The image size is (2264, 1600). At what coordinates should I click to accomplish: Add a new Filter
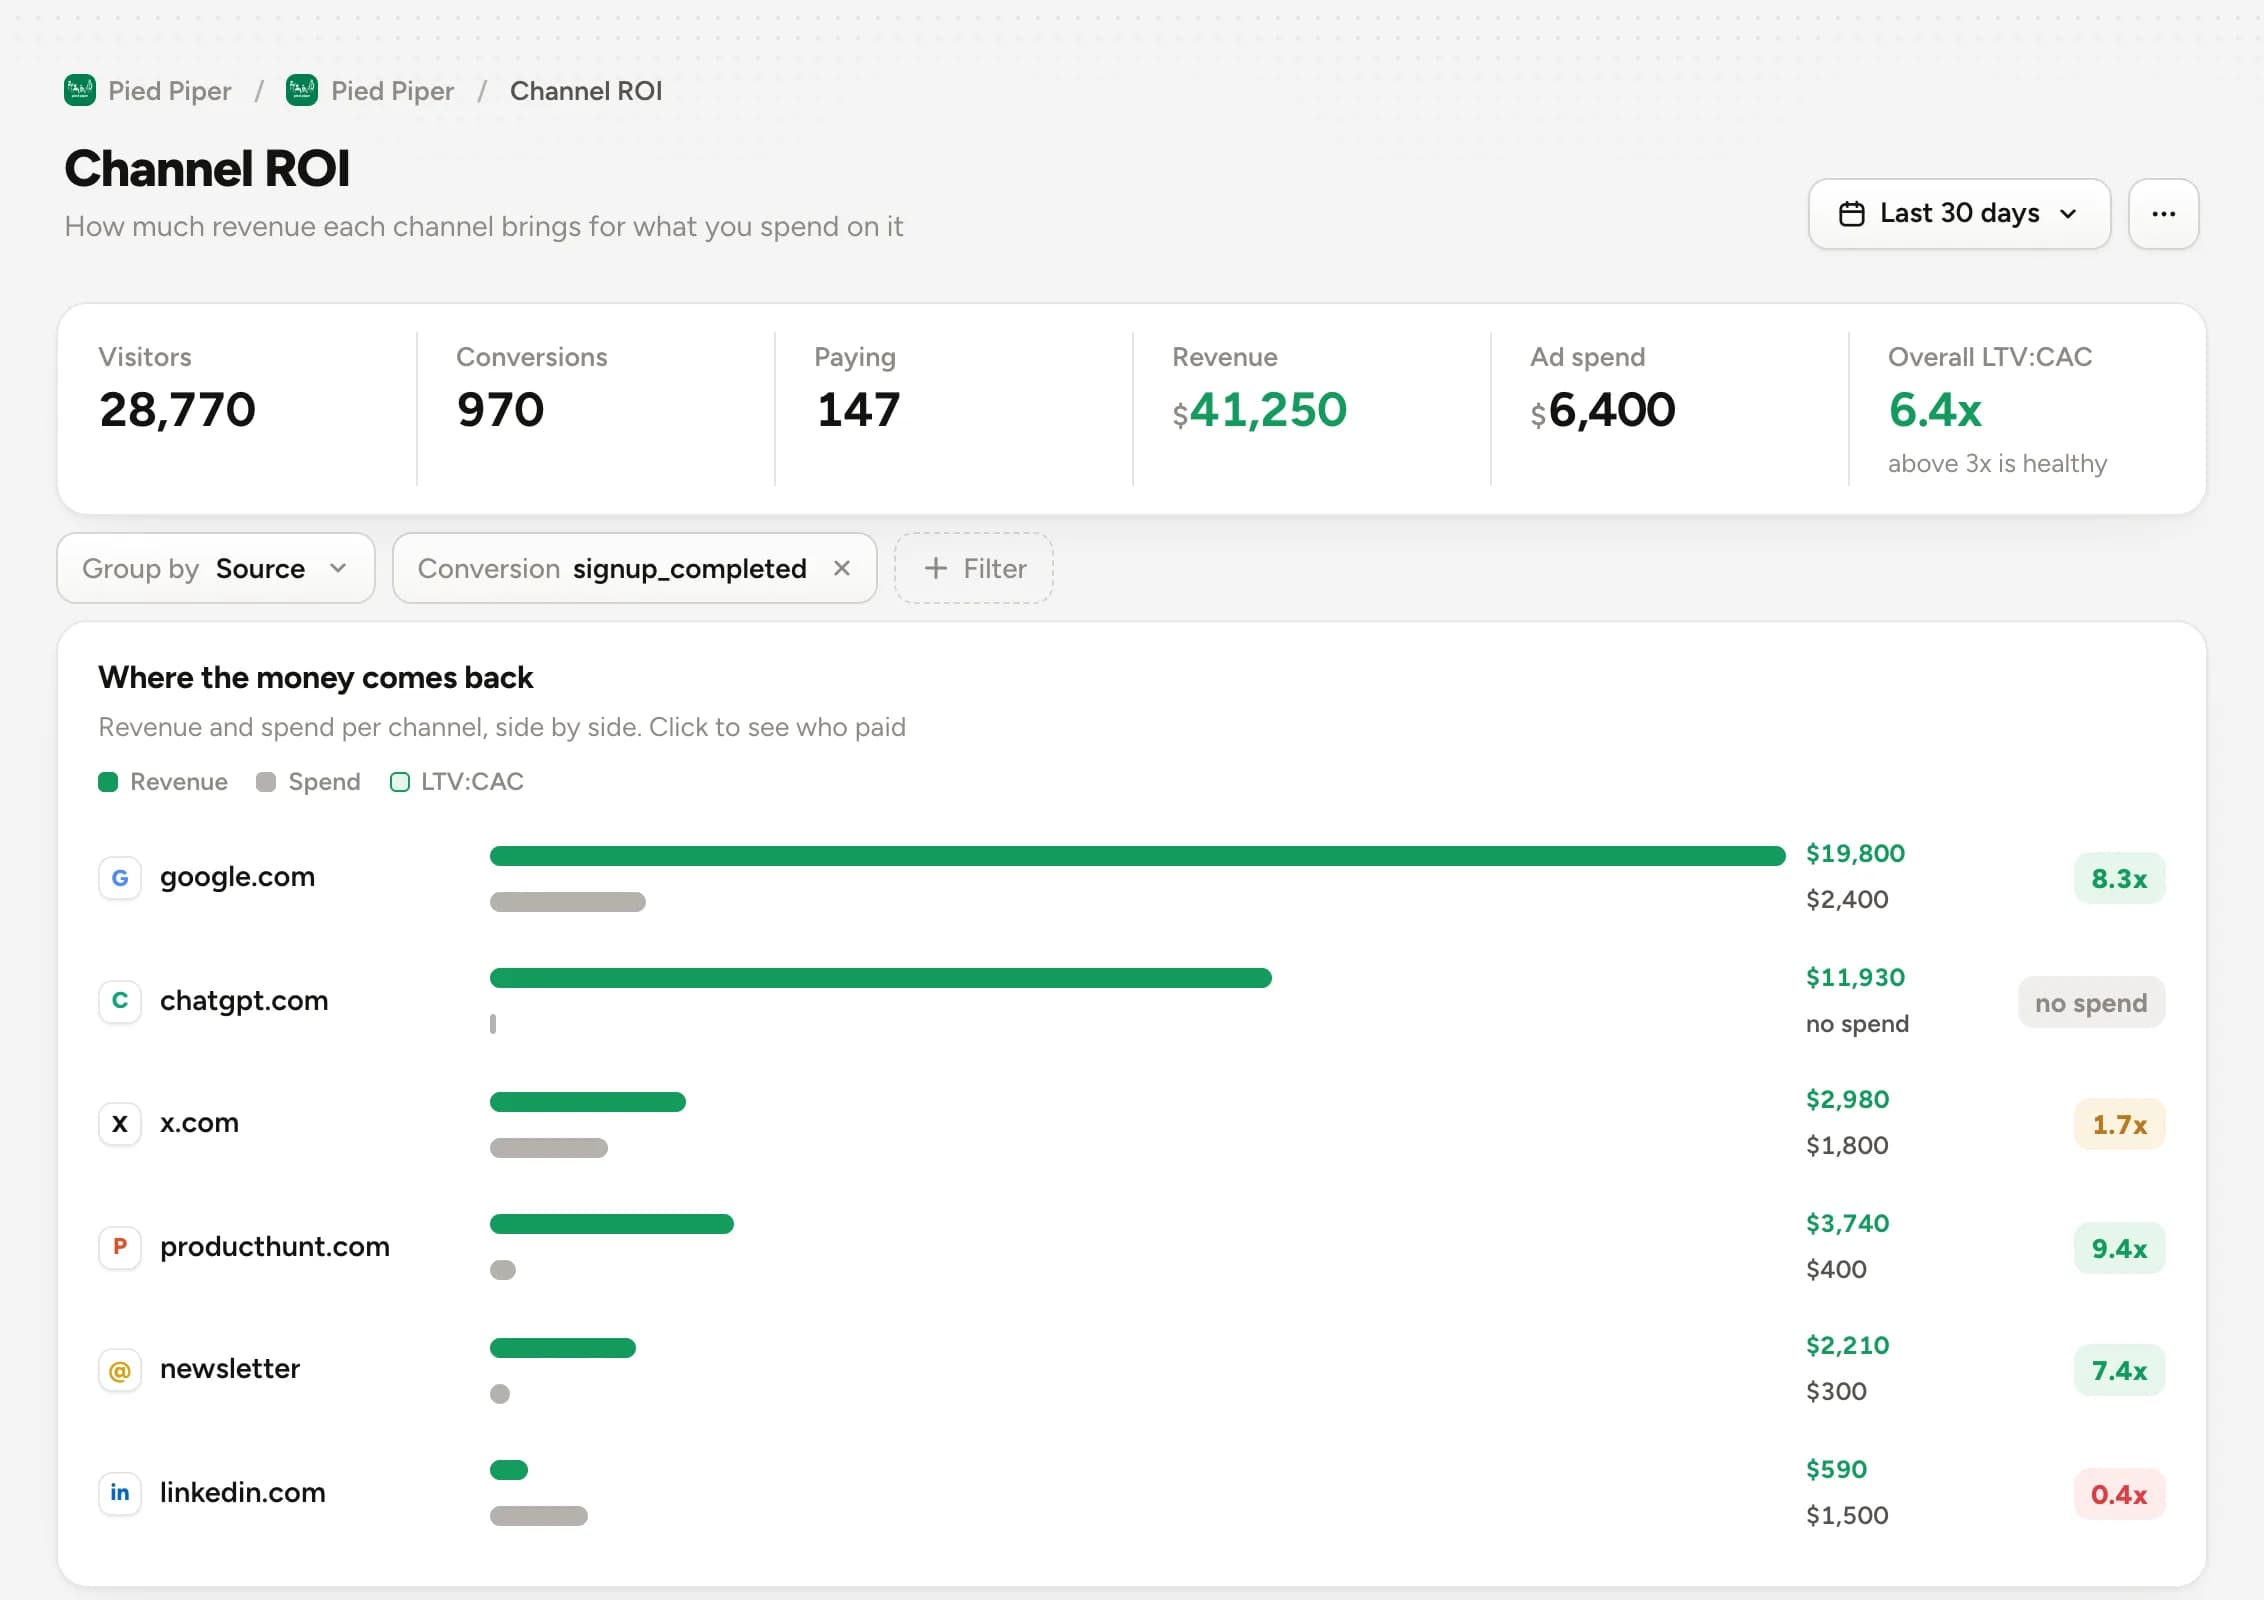point(974,568)
